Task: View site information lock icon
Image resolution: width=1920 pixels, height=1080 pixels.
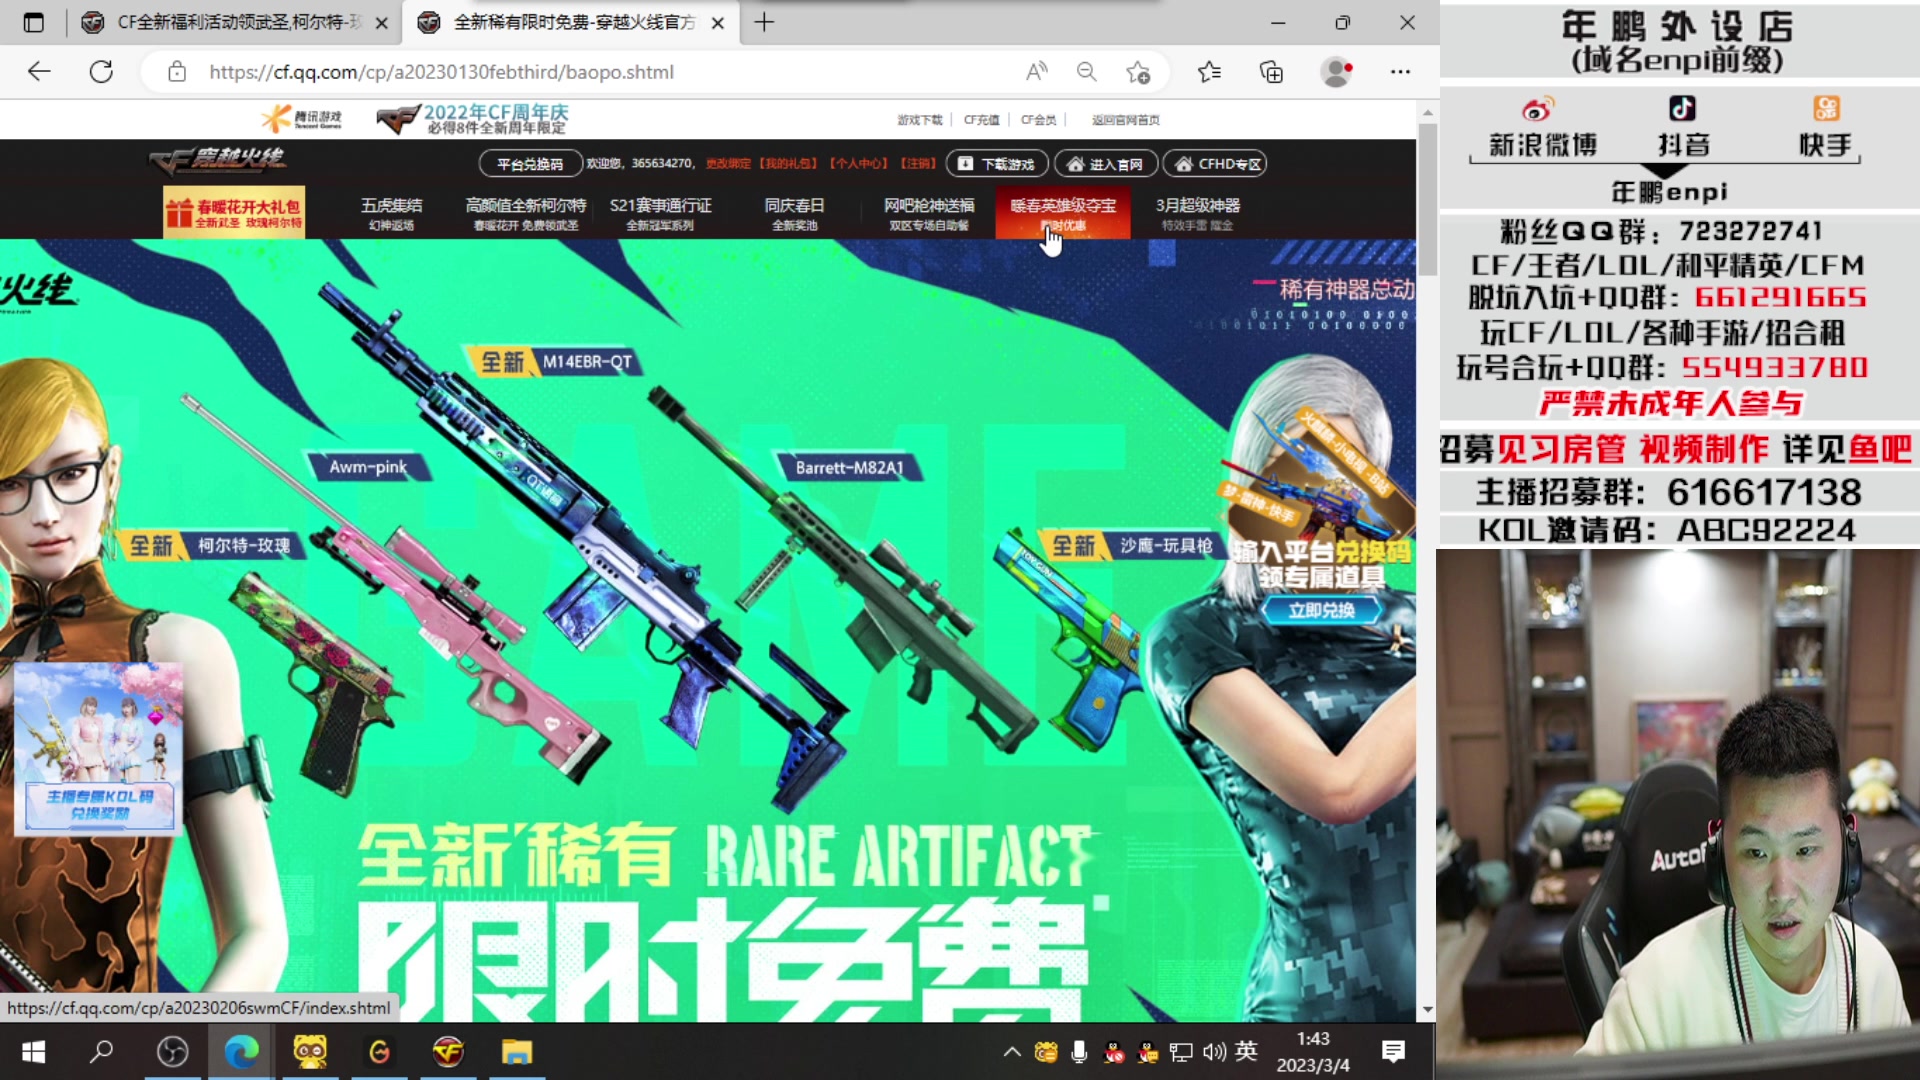Action: click(177, 72)
